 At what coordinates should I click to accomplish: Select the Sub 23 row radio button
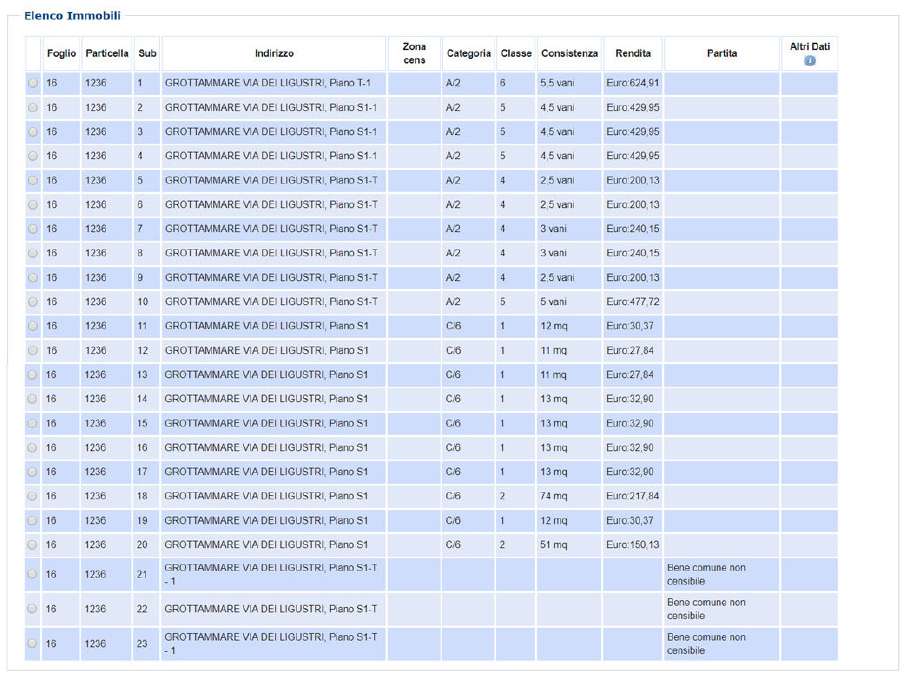click(x=33, y=643)
